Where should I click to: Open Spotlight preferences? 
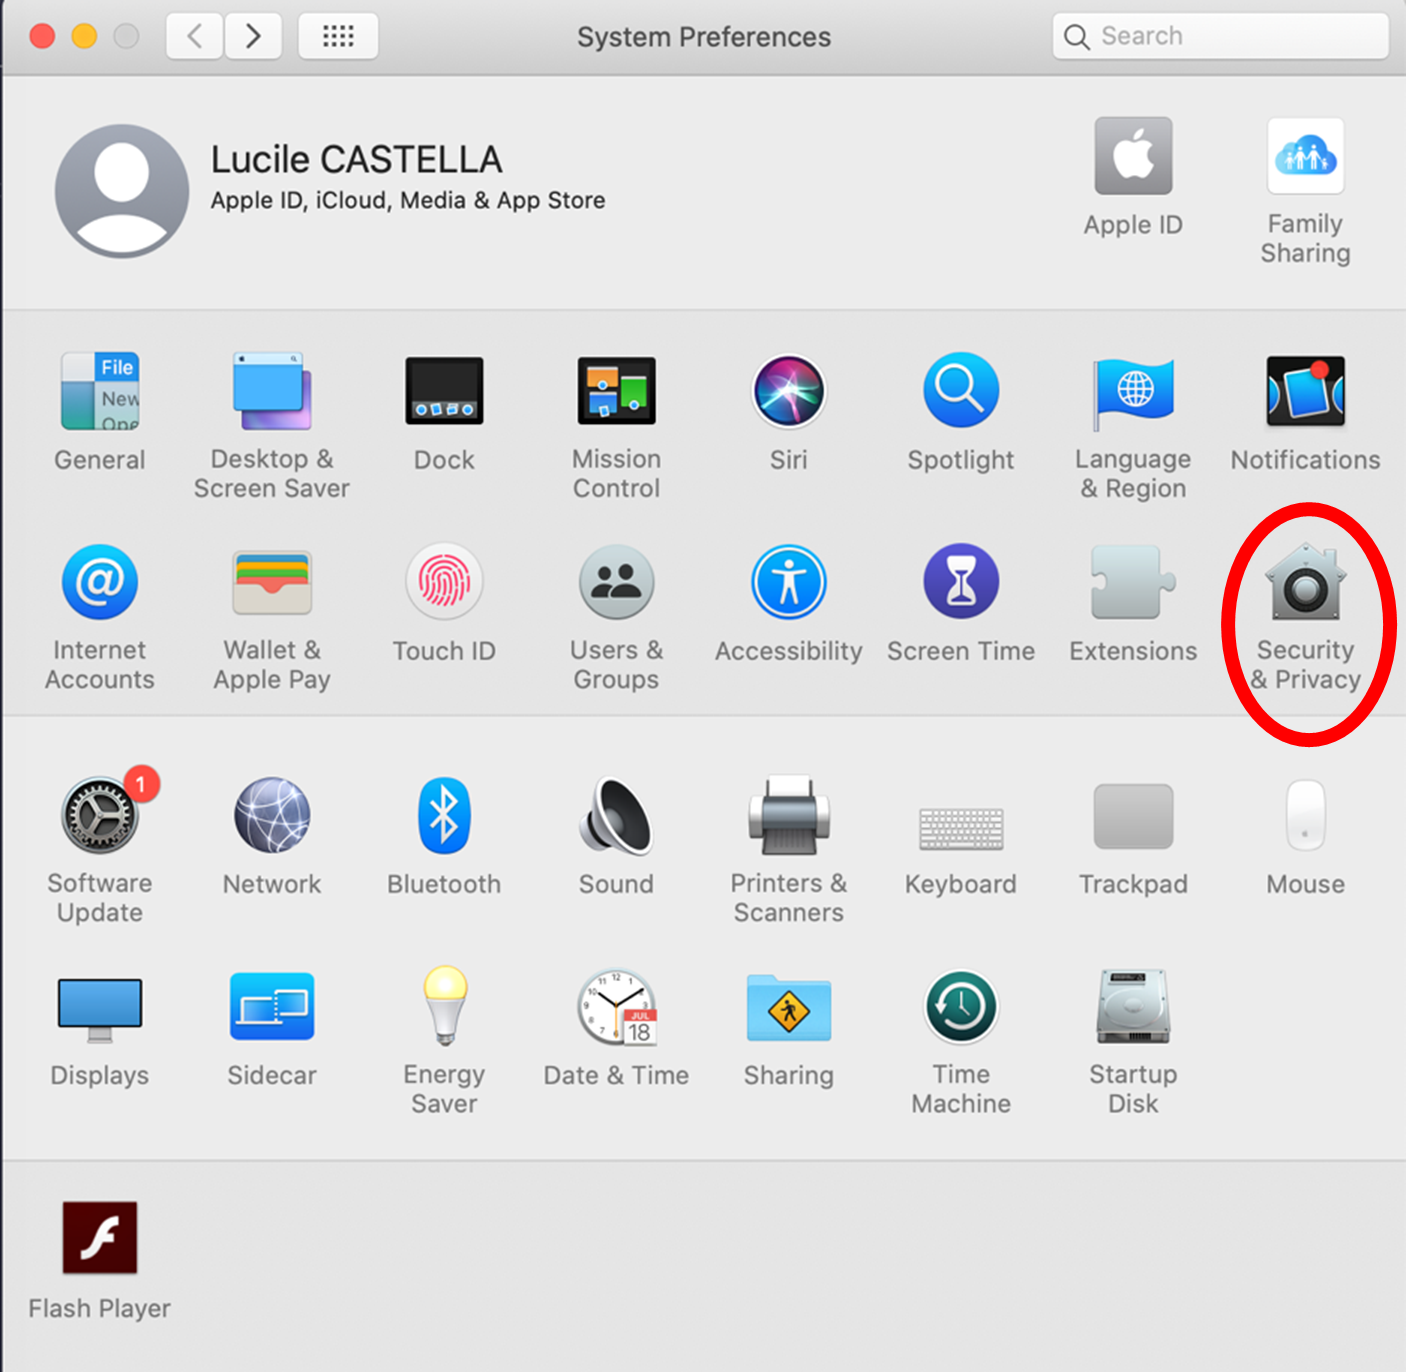pos(961,391)
